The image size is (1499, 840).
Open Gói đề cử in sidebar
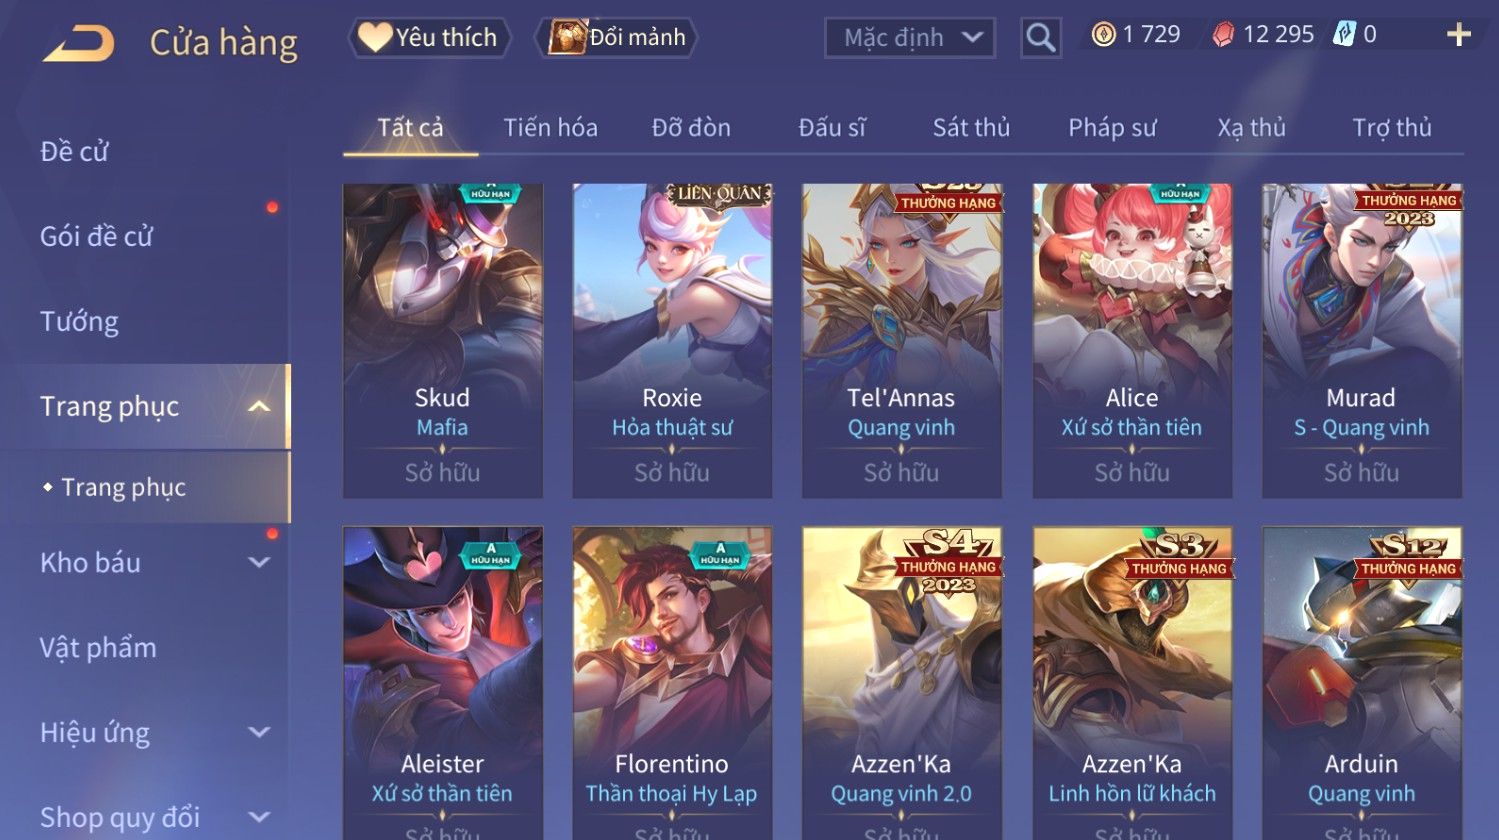96,237
